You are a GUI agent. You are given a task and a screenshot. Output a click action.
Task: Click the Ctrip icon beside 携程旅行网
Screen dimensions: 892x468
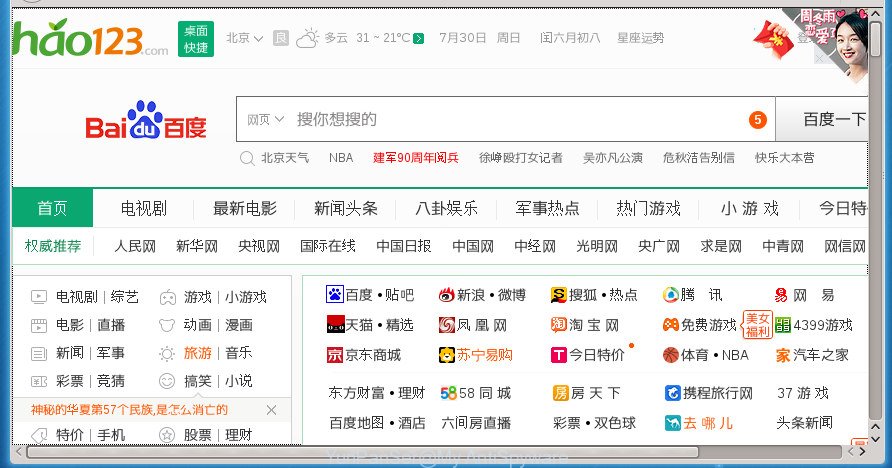(x=672, y=393)
